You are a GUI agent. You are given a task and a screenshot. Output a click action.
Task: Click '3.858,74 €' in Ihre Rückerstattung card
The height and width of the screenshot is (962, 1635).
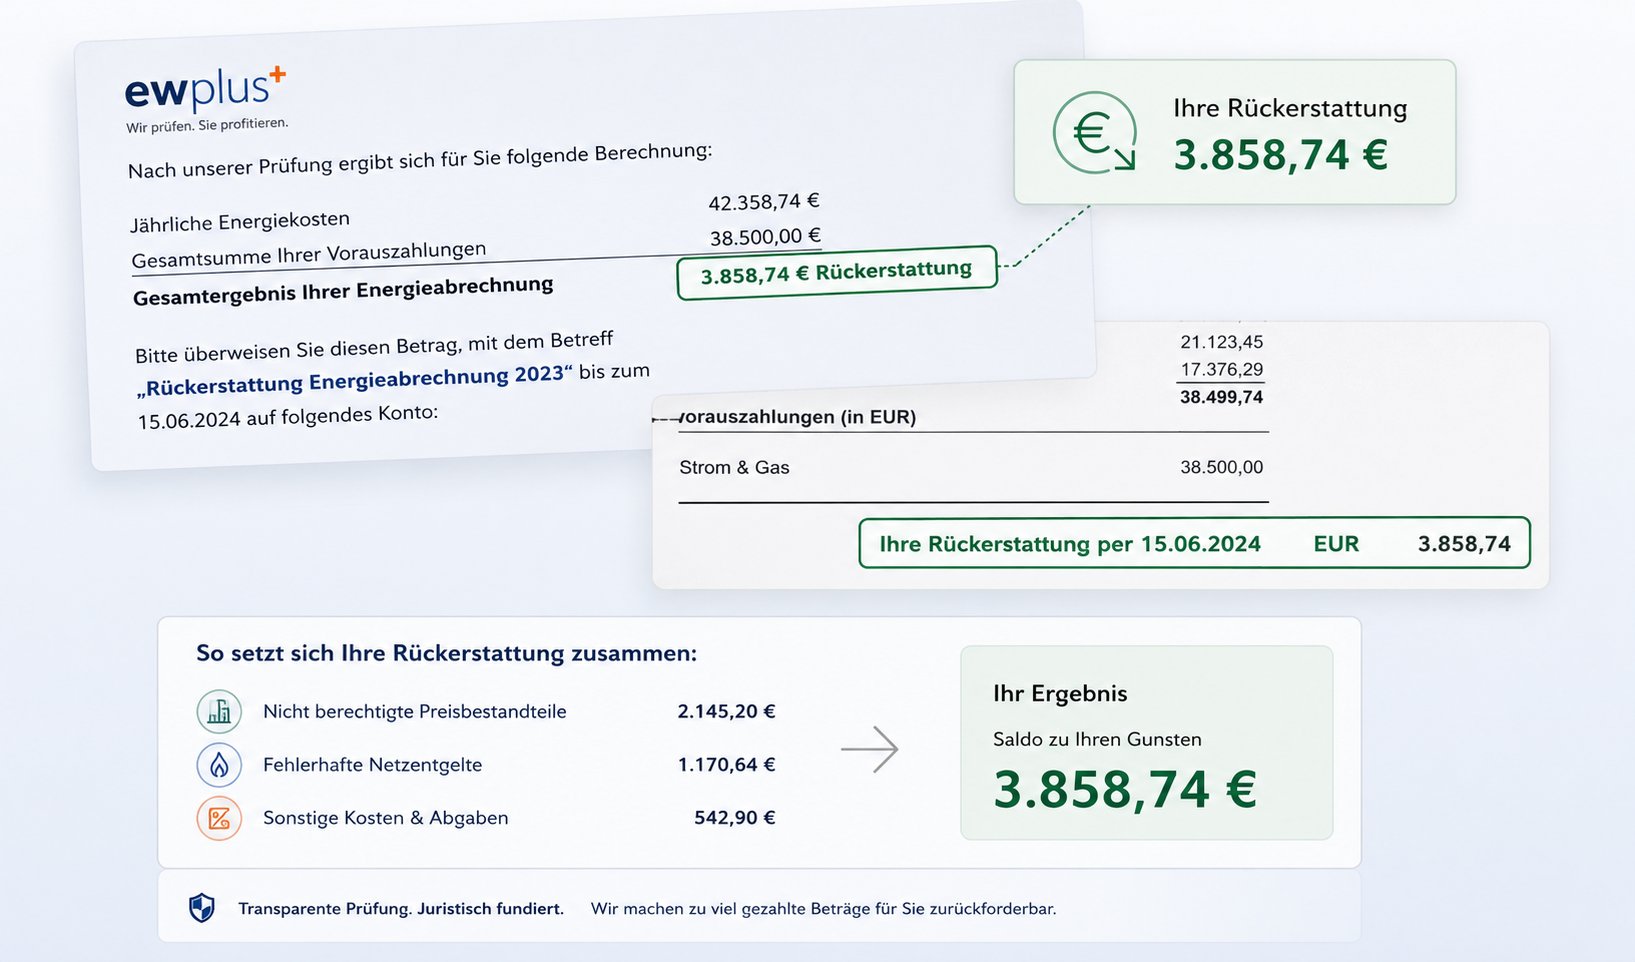(1280, 155)
